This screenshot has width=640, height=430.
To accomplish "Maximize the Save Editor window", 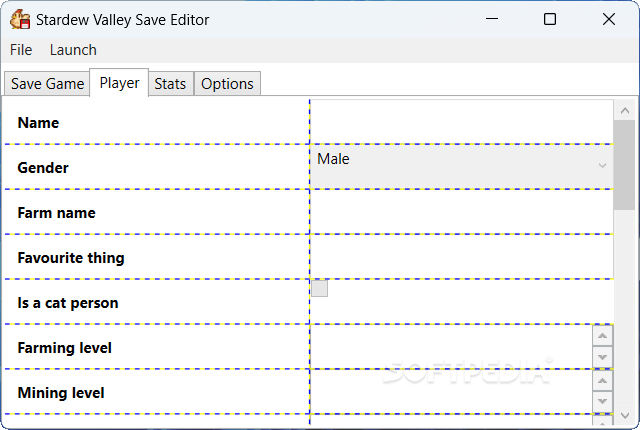I will (550, 19).
